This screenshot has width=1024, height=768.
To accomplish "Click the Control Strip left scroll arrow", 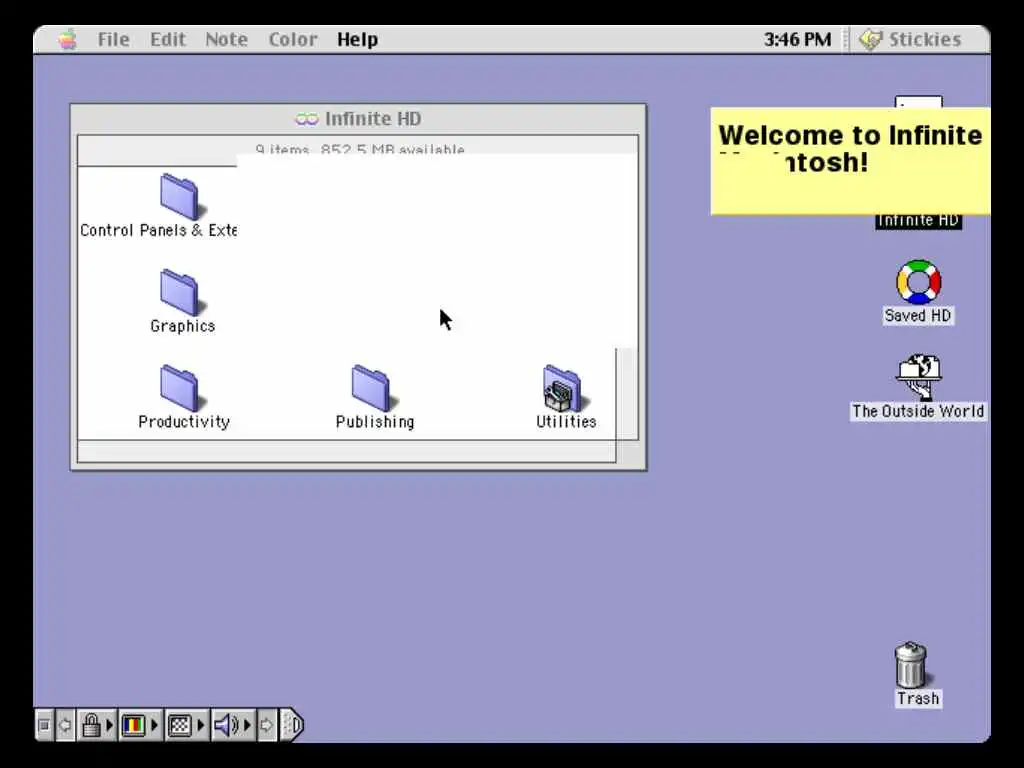I will point(65,725).
